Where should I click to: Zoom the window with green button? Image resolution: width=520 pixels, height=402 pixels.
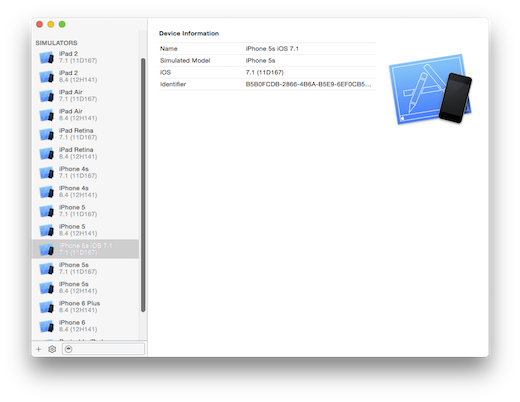click(x=62, y=24)
